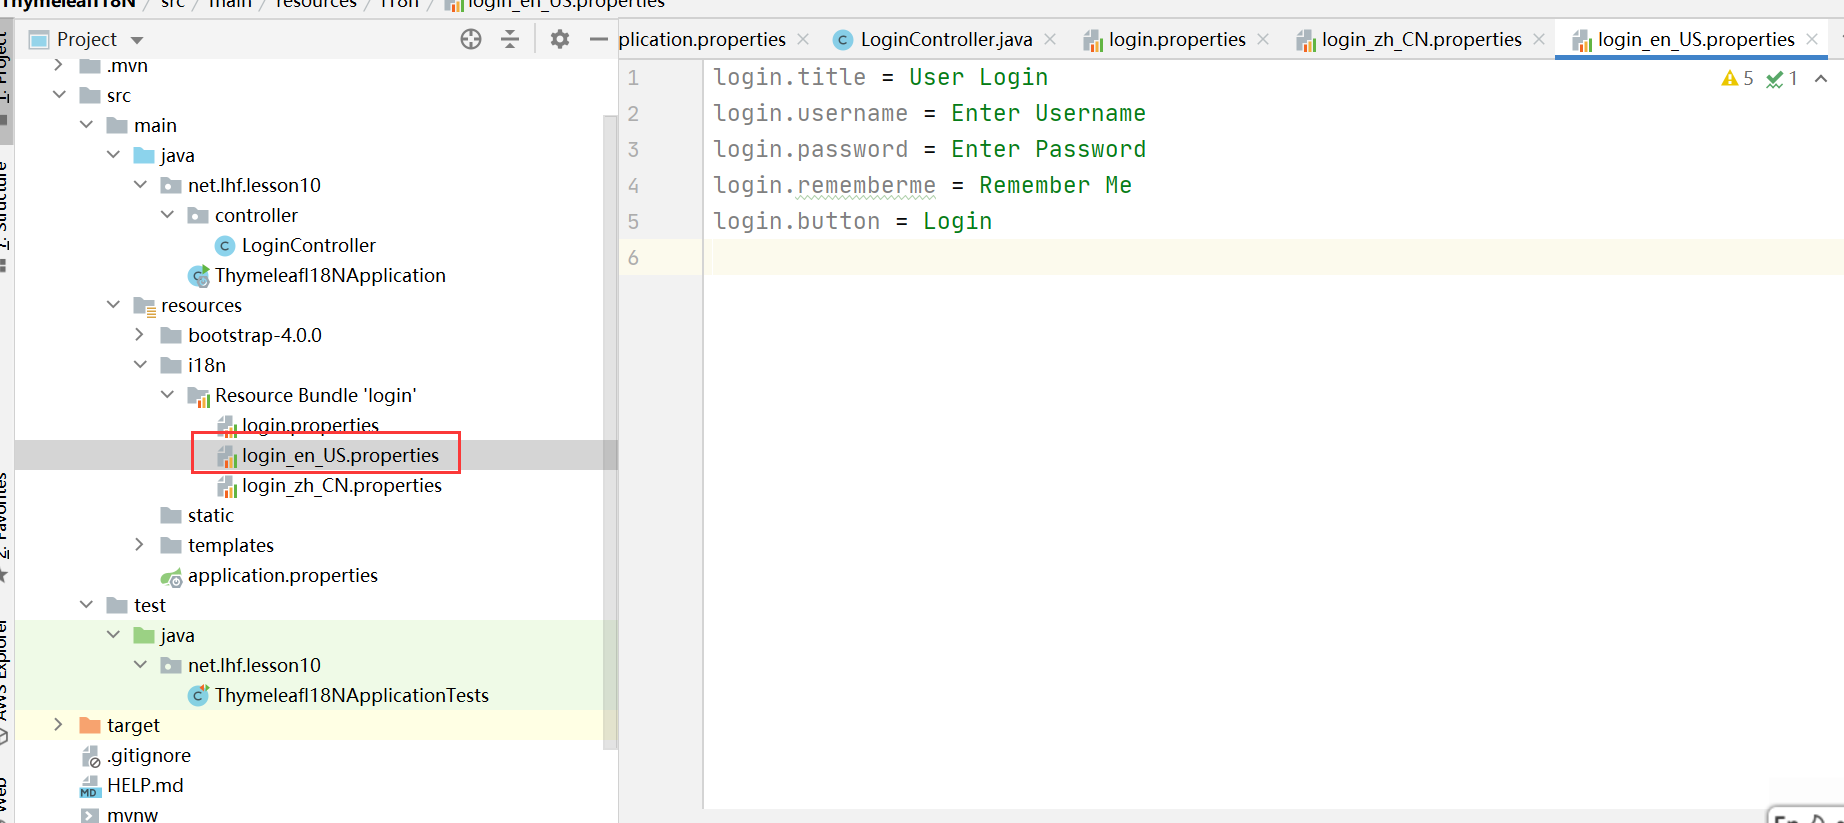
Task: Expand the templates folder
Action: click(139, 545)
